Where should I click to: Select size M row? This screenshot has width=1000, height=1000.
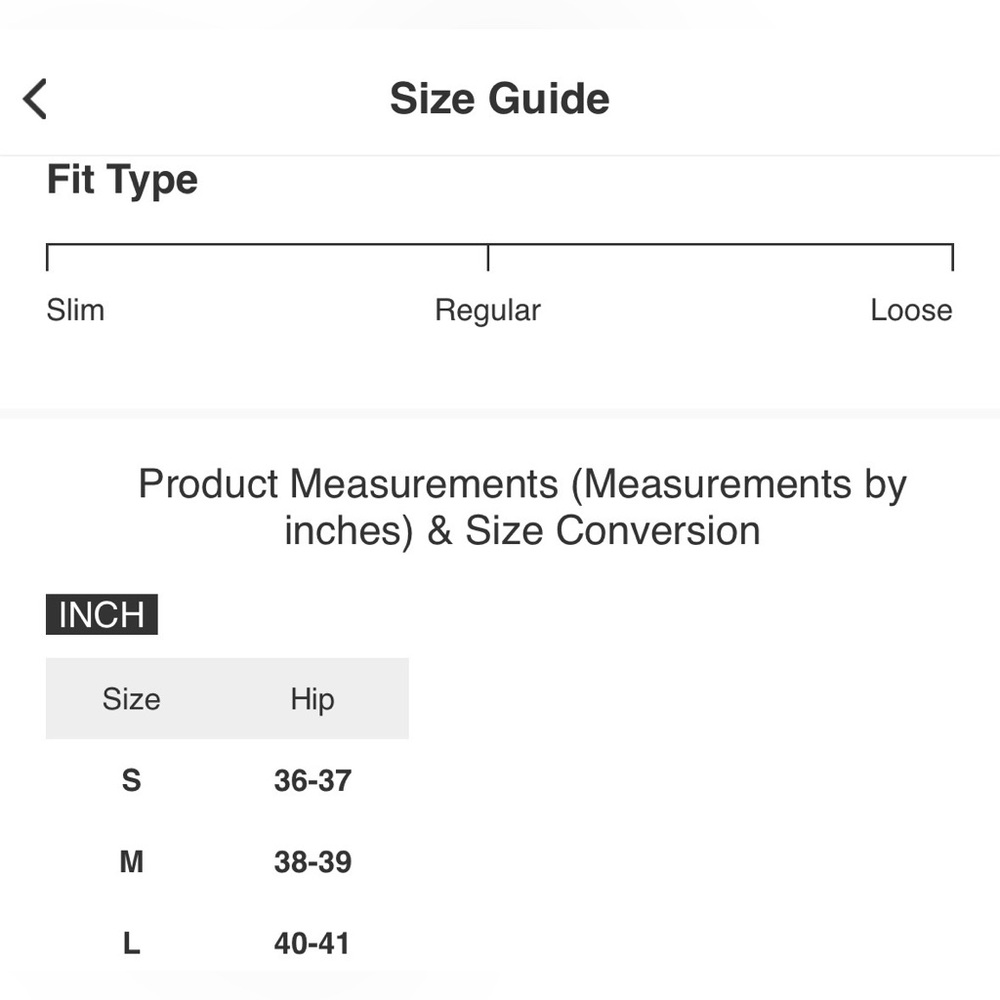click(x=227, y=862)
